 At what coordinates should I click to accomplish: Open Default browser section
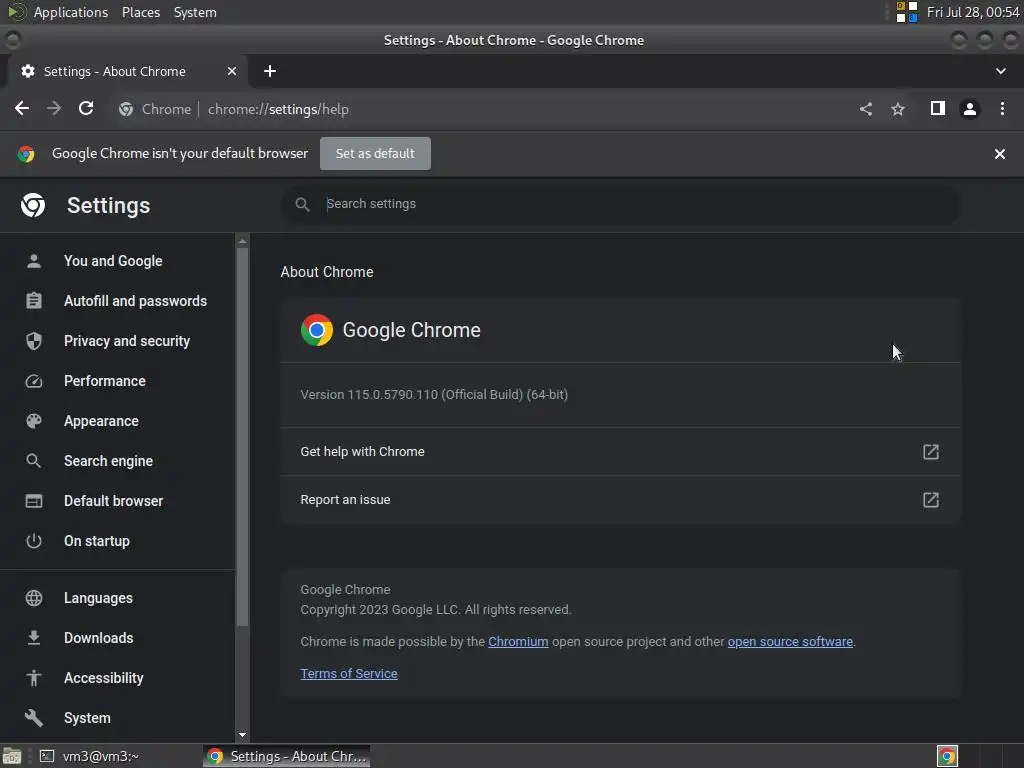pos(114,501)
